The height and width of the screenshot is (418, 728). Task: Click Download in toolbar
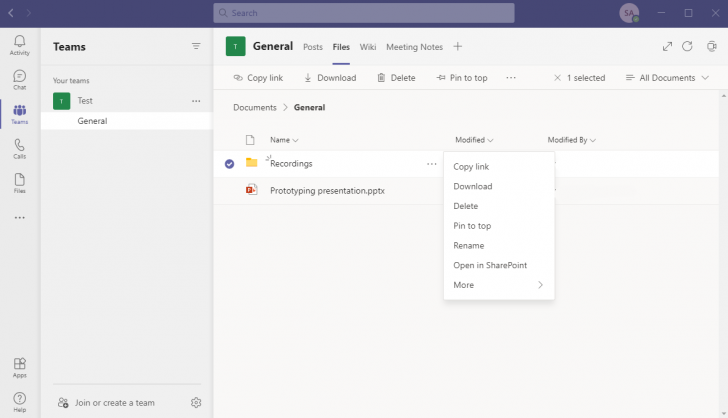tap(330, 78)
